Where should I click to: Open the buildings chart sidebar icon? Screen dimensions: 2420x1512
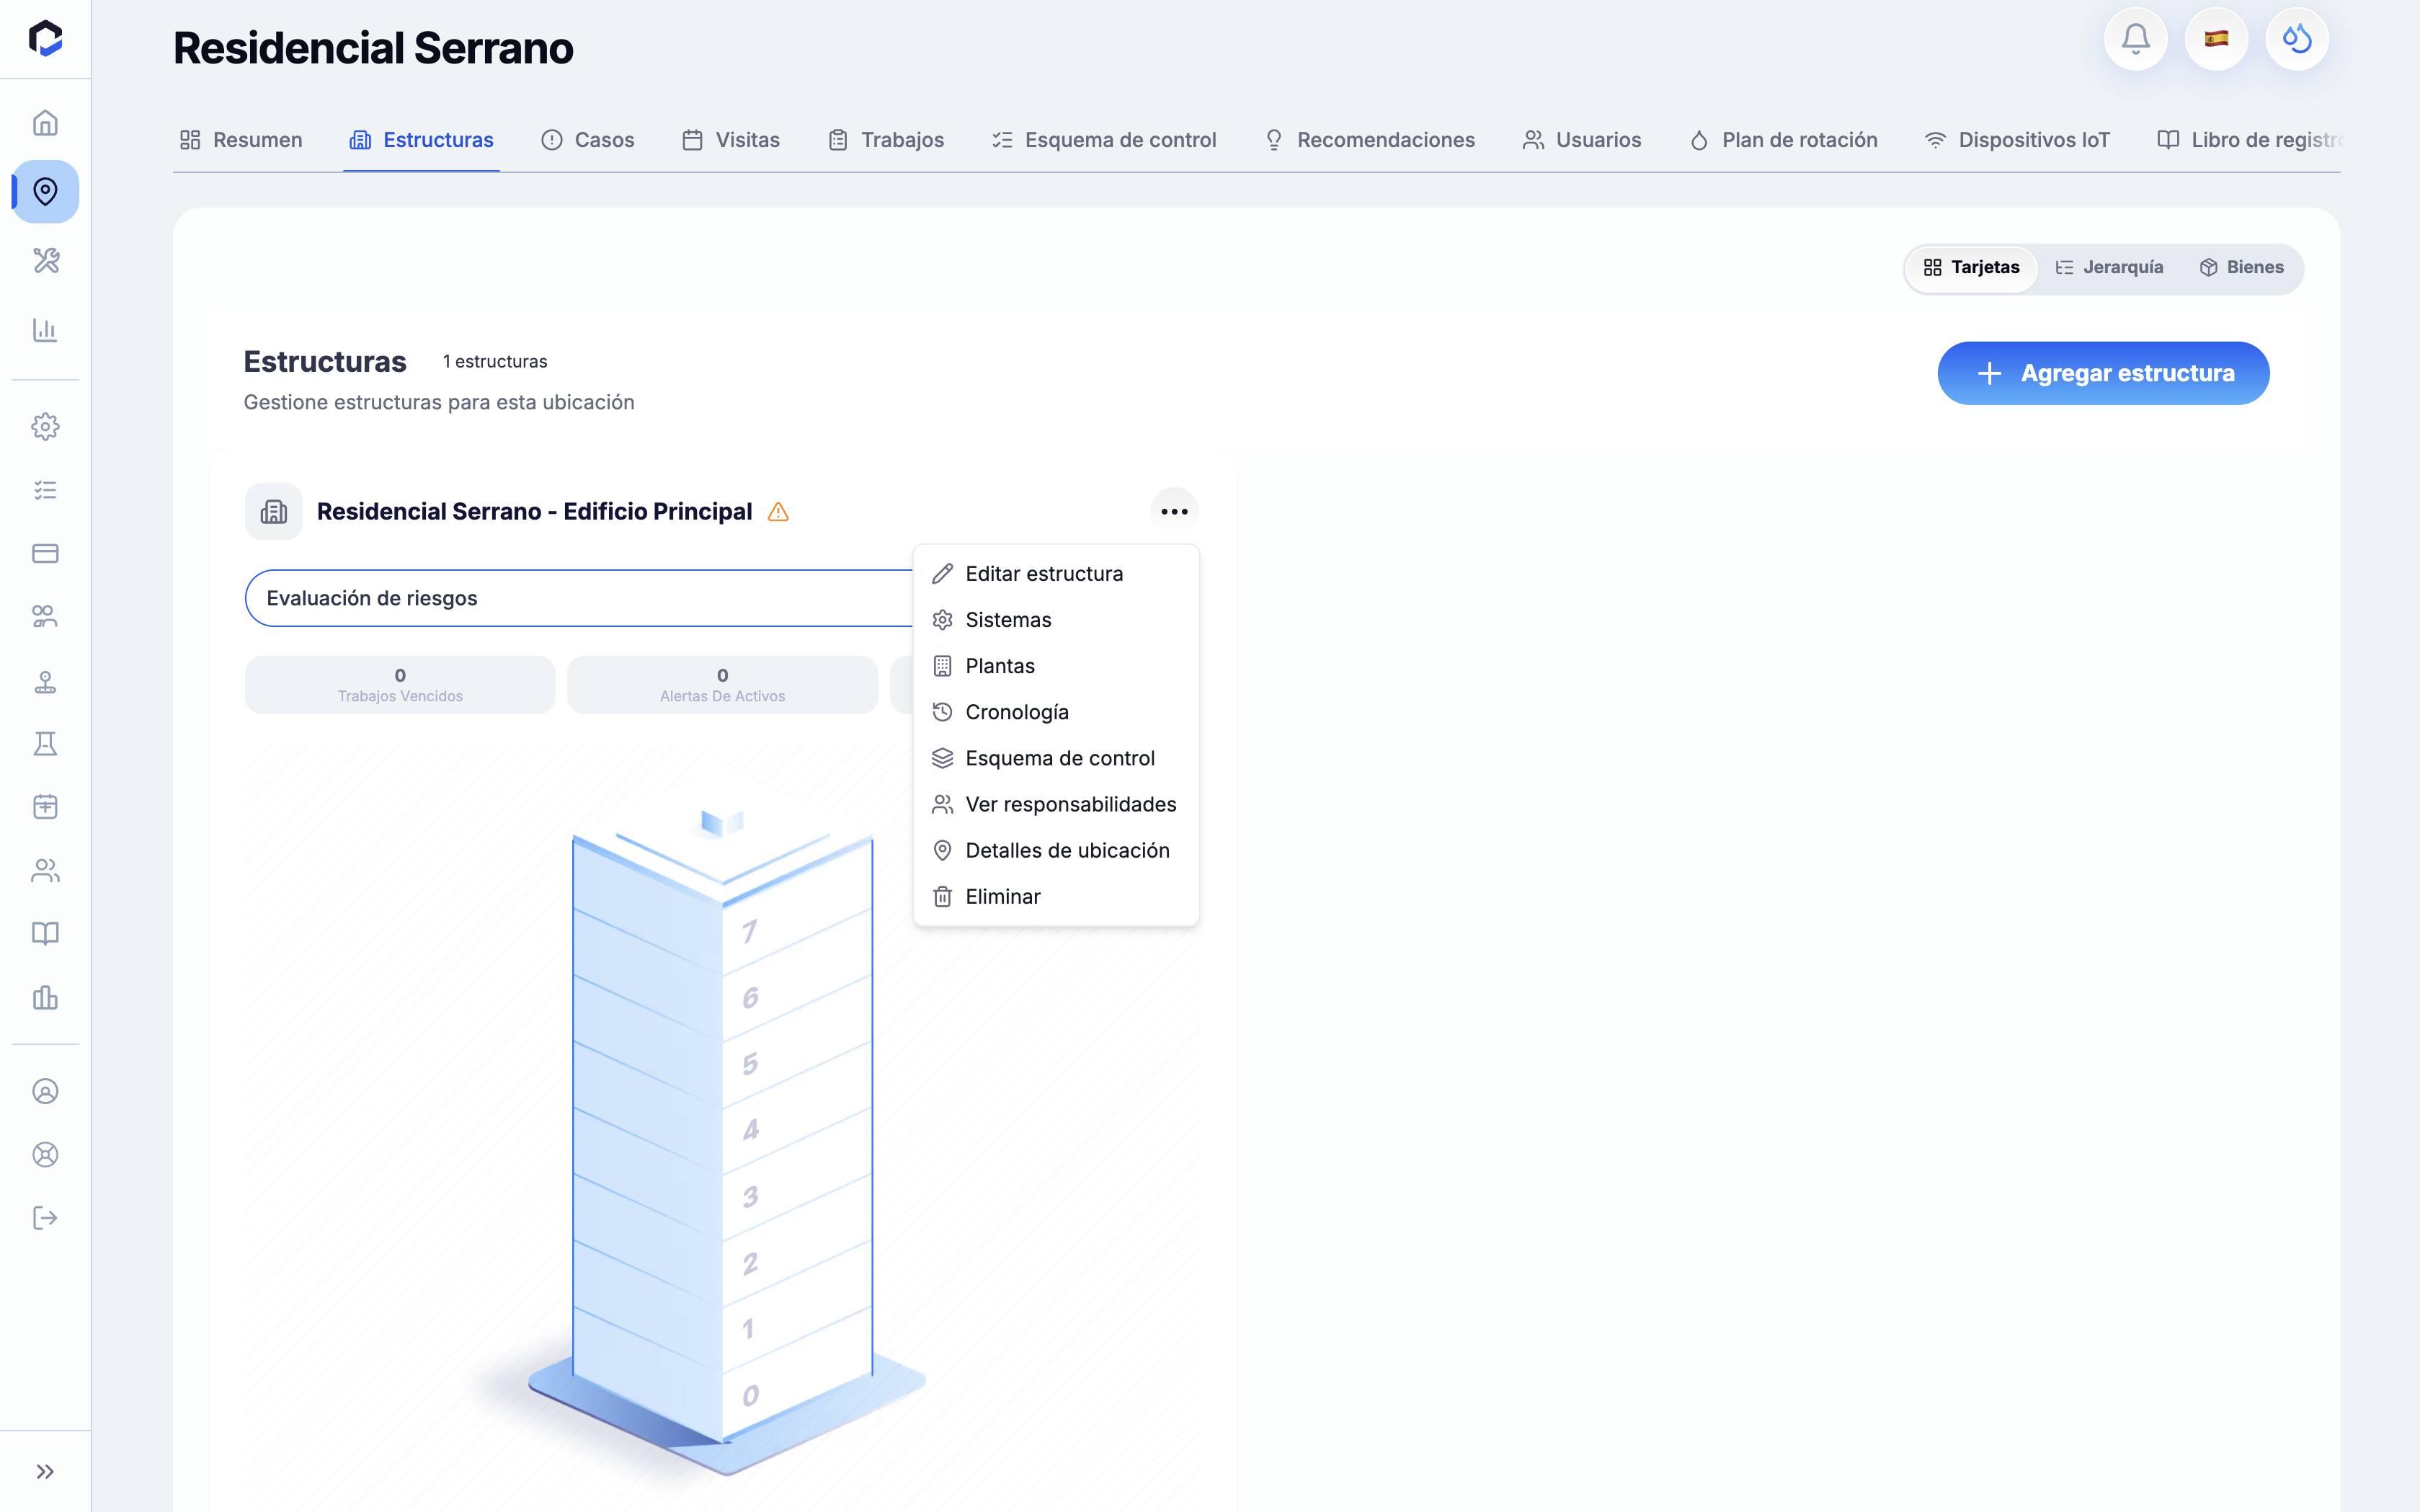(x=45, y=997)
